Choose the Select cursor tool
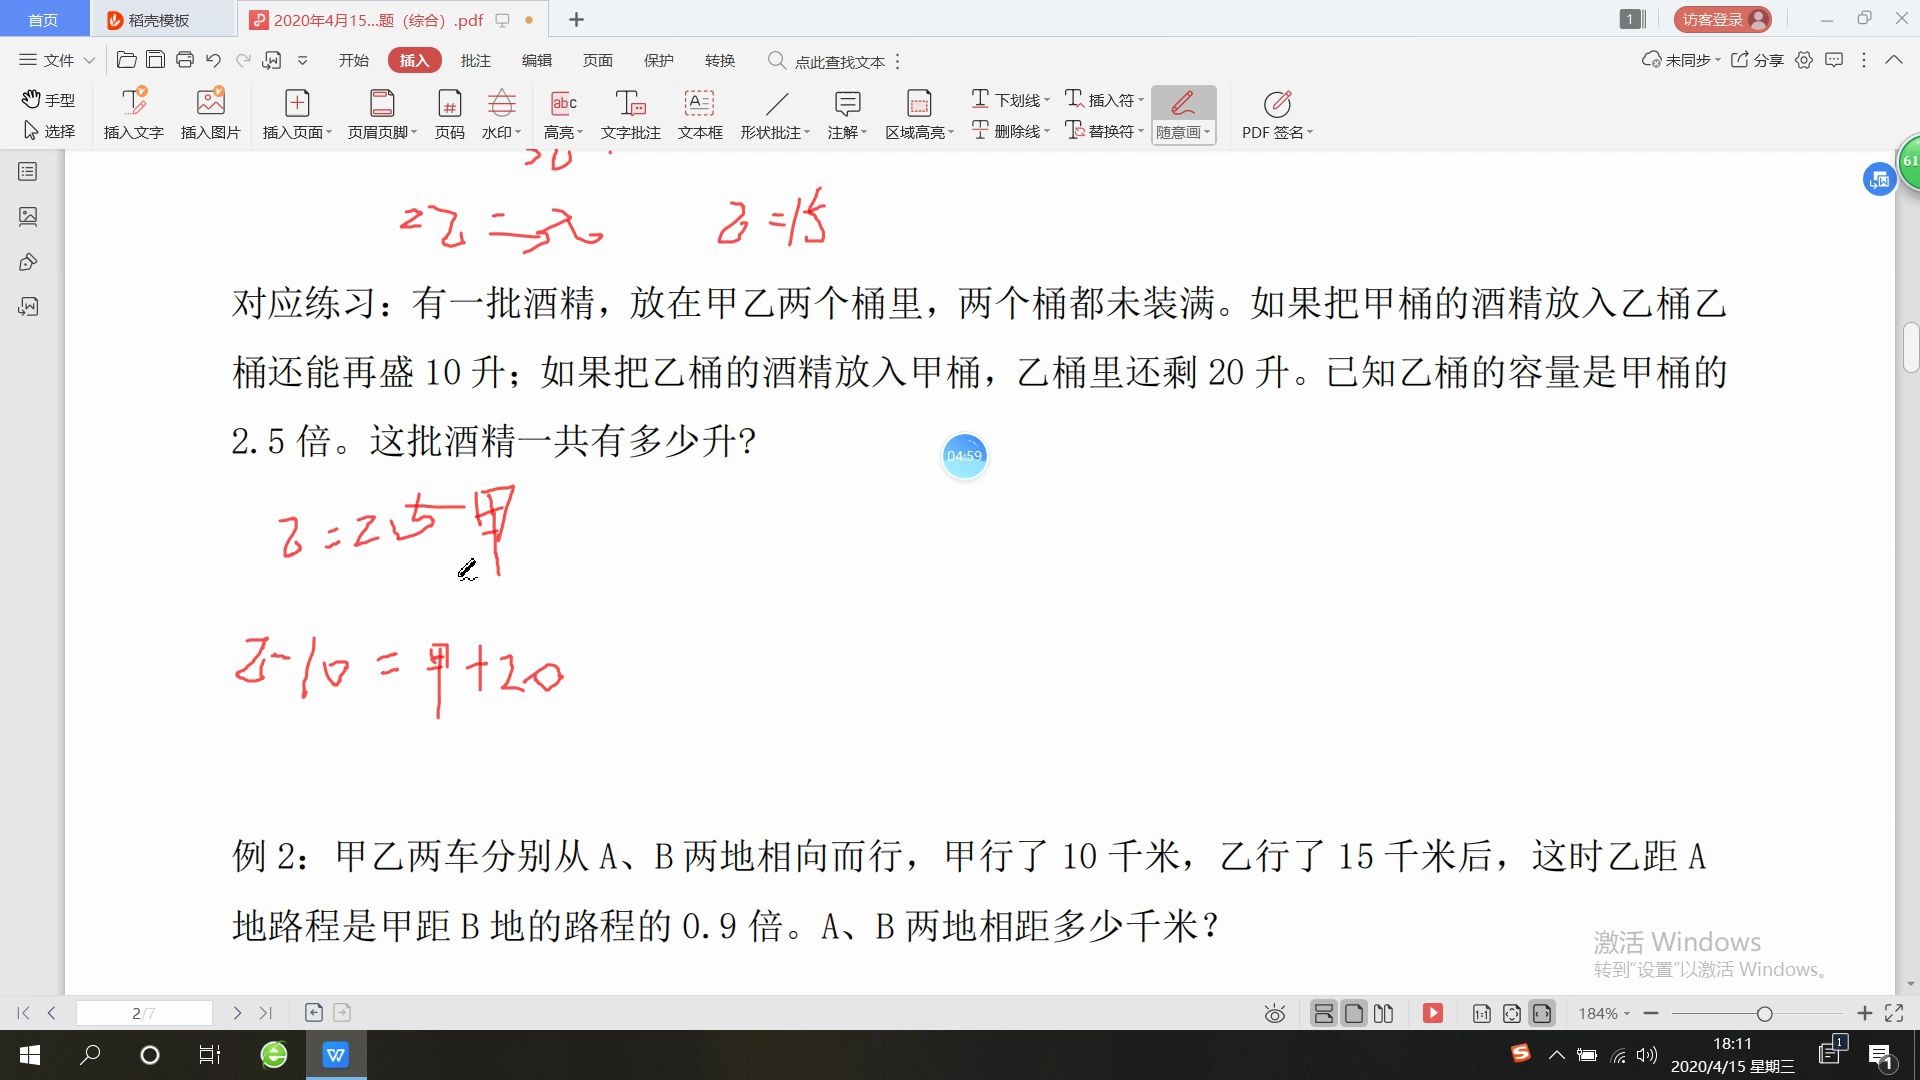Screen dimensions: 1920x1080 coord(48,131)
